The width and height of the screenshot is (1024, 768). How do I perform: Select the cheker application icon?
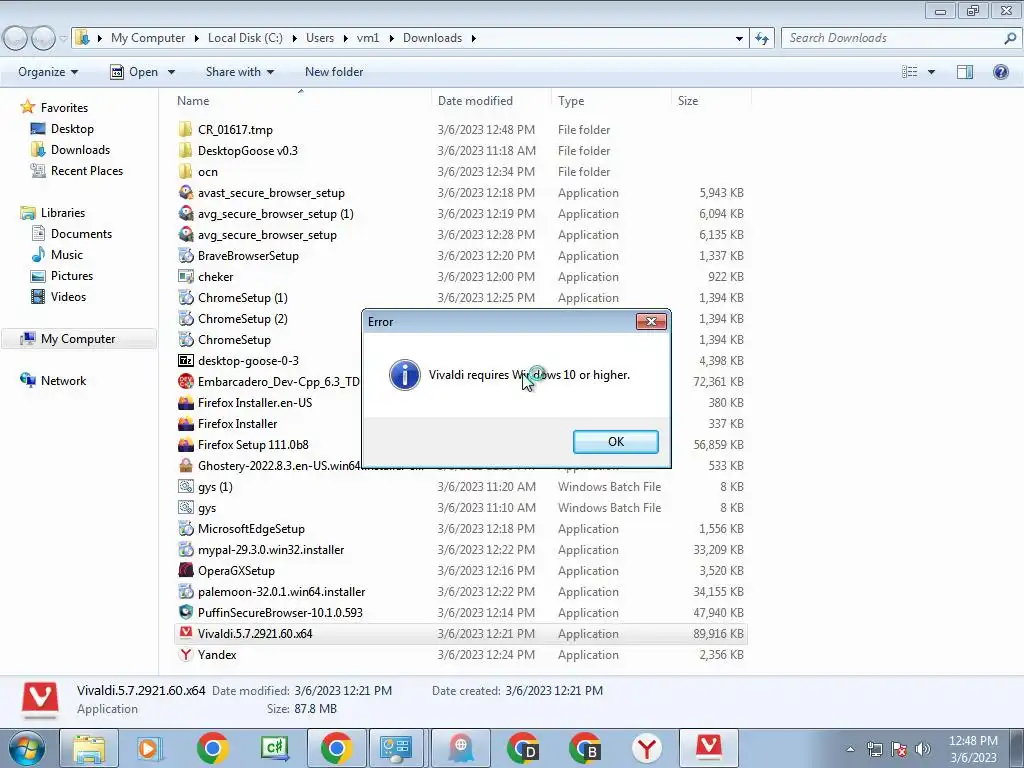pyautogui.click(x=185, y=276)
